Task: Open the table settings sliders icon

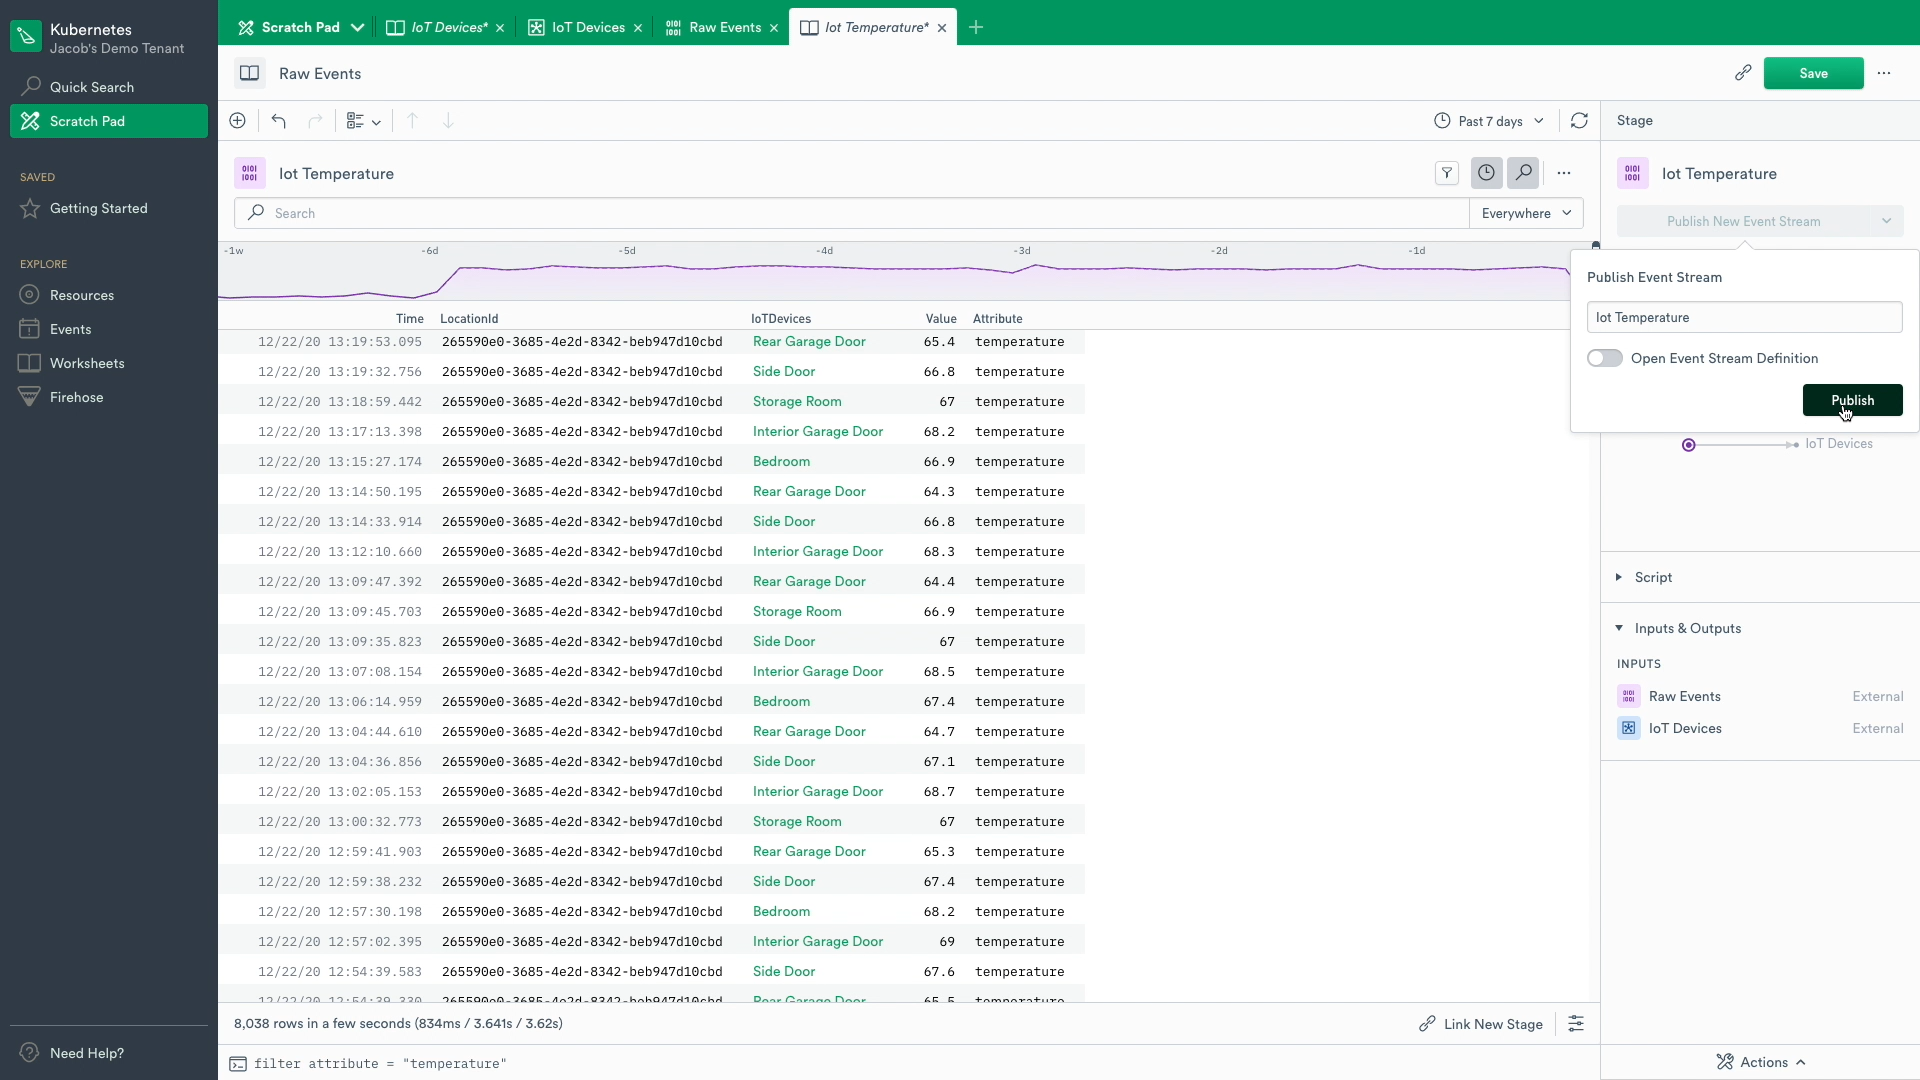Action: coord(1576,1024)
